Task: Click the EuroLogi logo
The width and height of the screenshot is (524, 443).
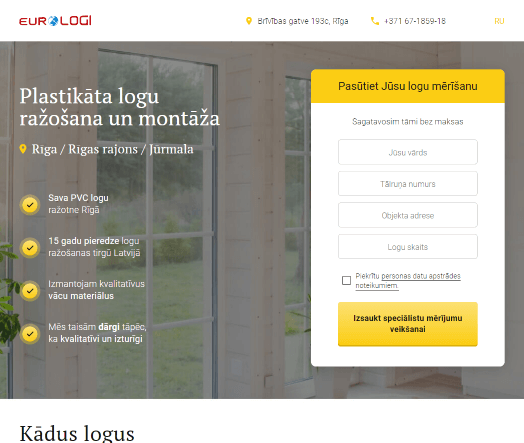Action: click(55, 21)
